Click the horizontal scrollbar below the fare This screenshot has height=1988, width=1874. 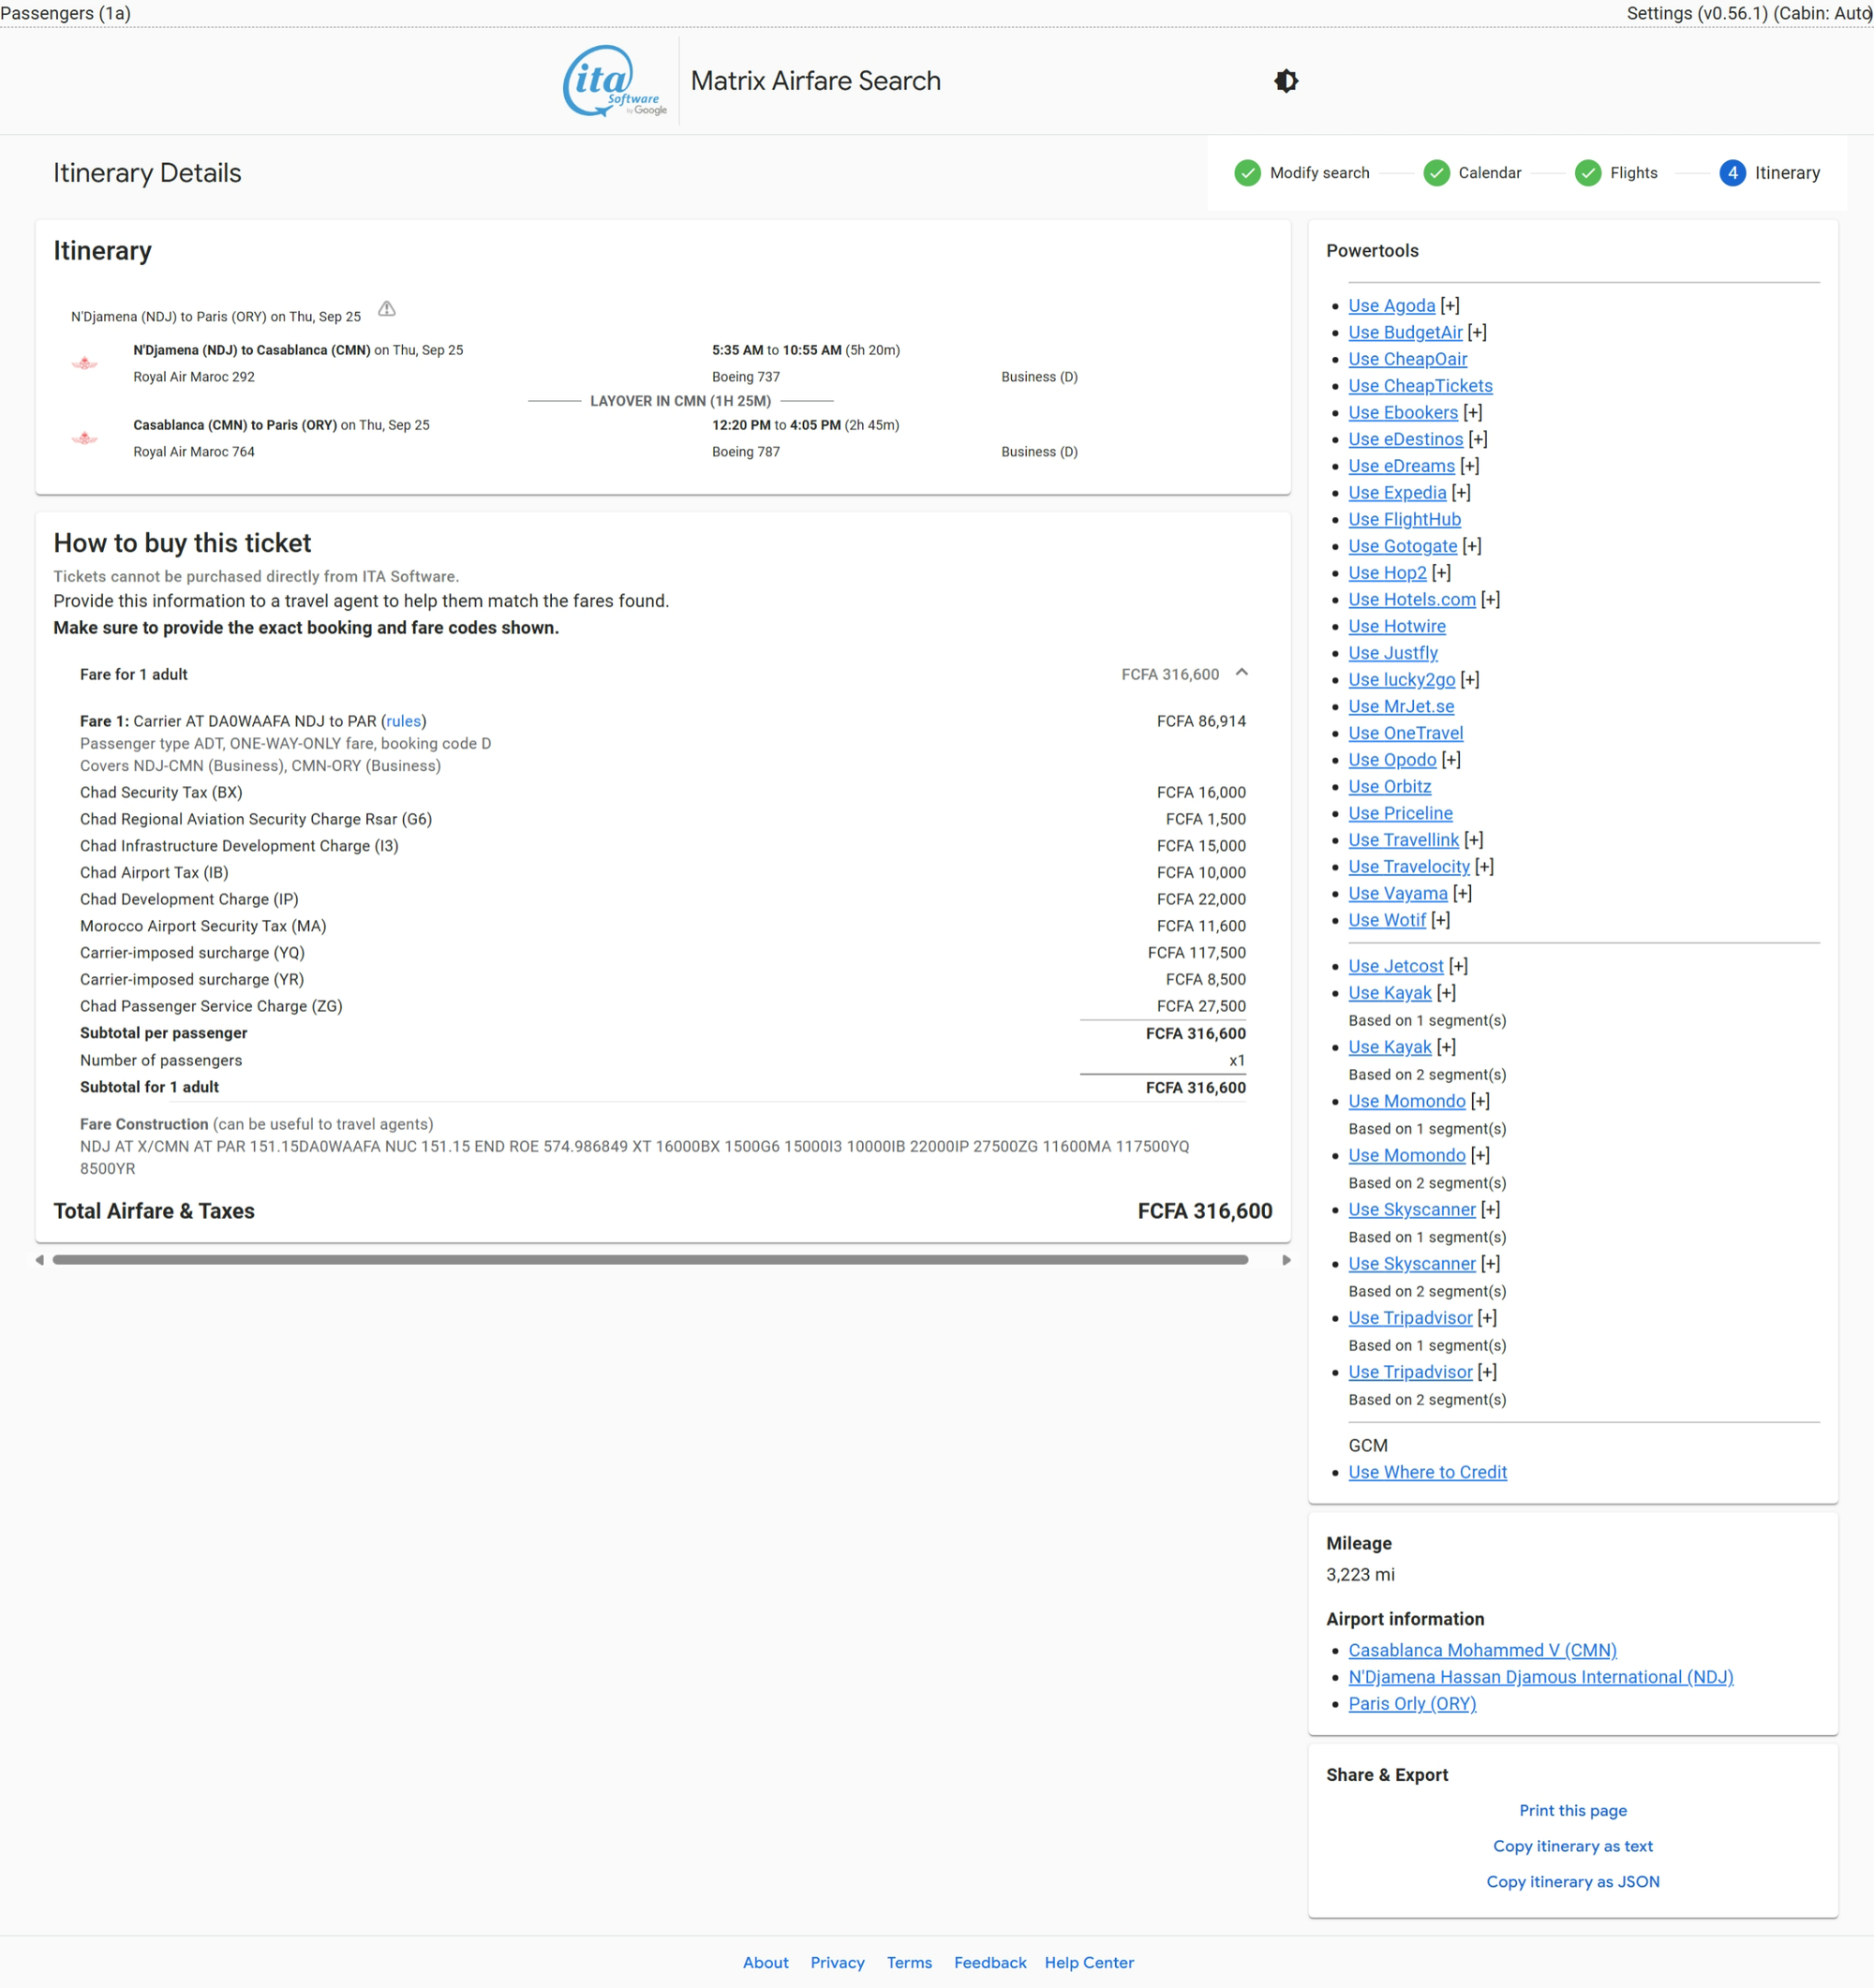pyautogui.click(x=650, y=1260)
